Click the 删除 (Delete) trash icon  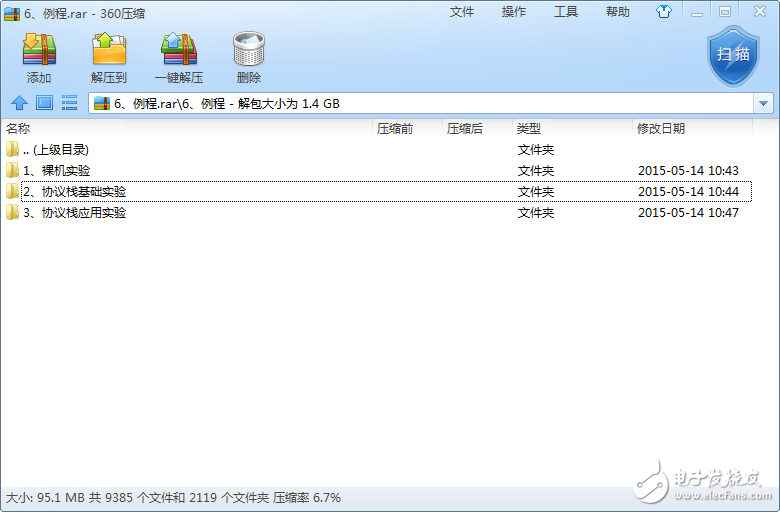tap(249, 49)
